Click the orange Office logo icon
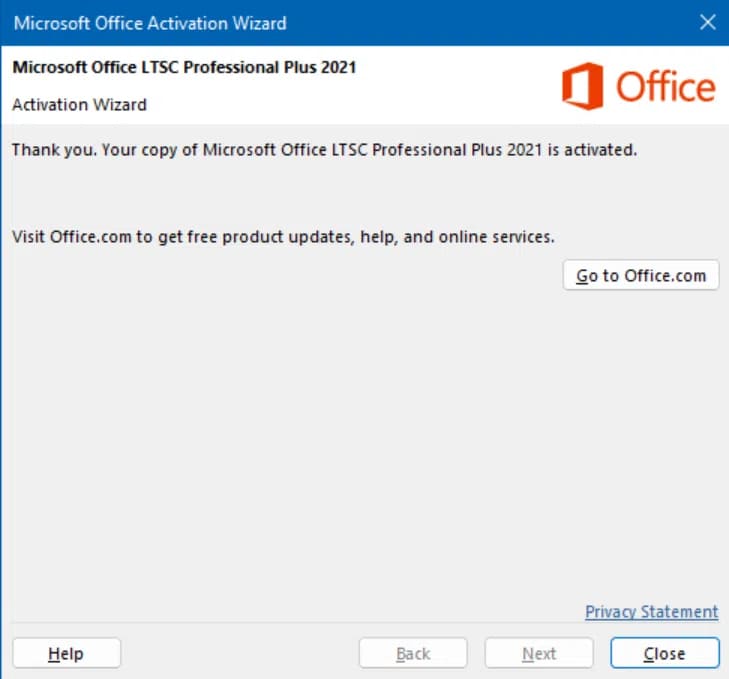The width and height of the screenshot is (729, 679). coord(582,86)
